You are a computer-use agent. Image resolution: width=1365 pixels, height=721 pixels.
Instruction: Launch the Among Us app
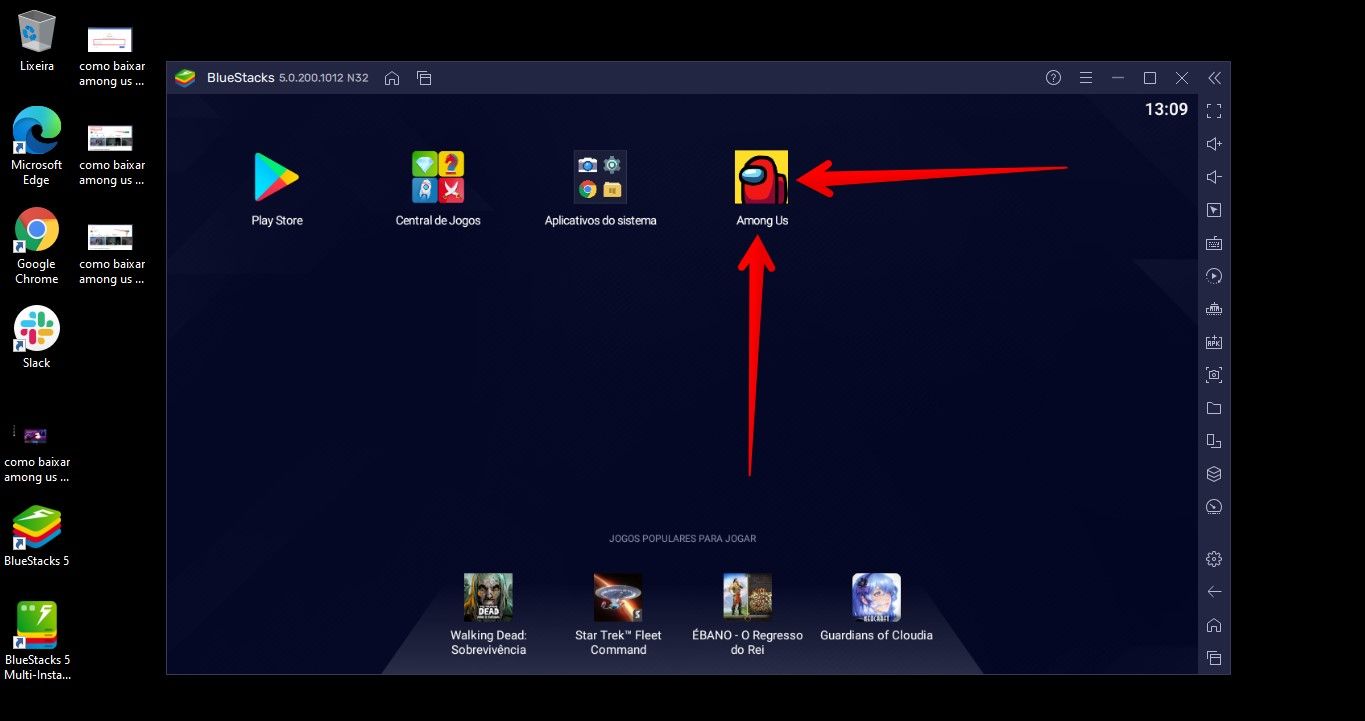click(x=761, y=177)
